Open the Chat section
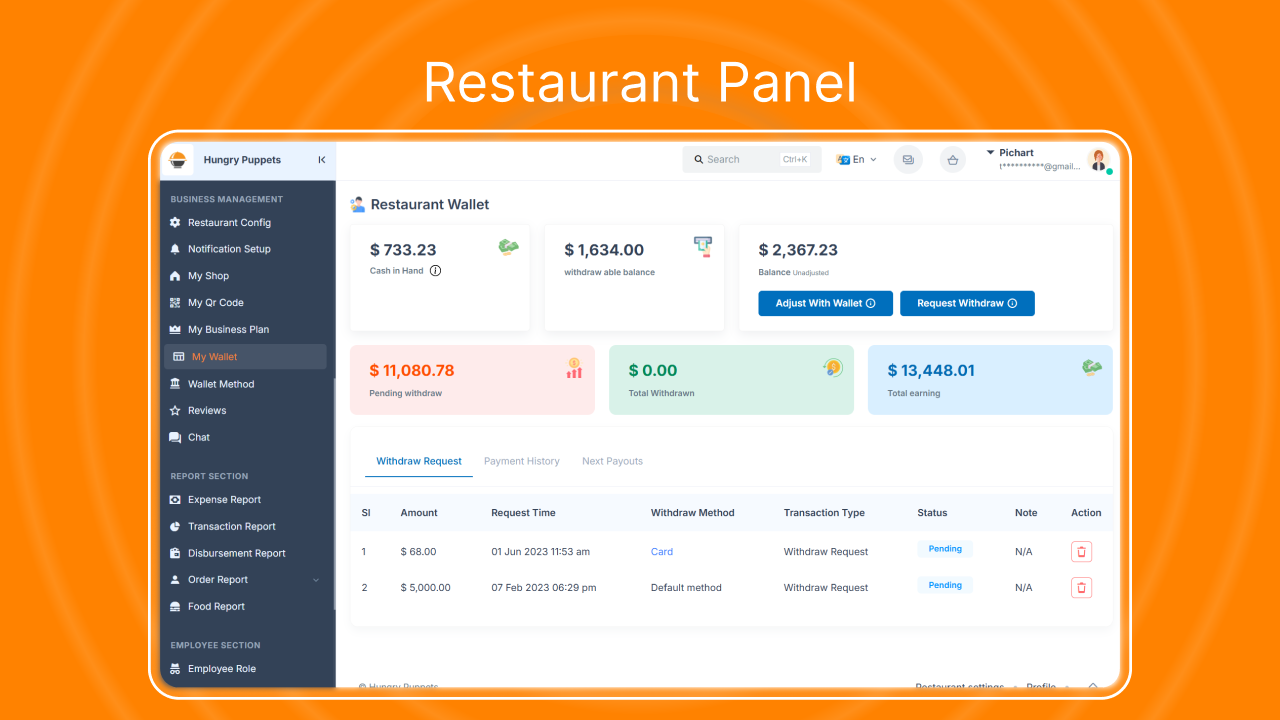Image resolution: width=1280 pixels, height=720 pixels. 198,437
